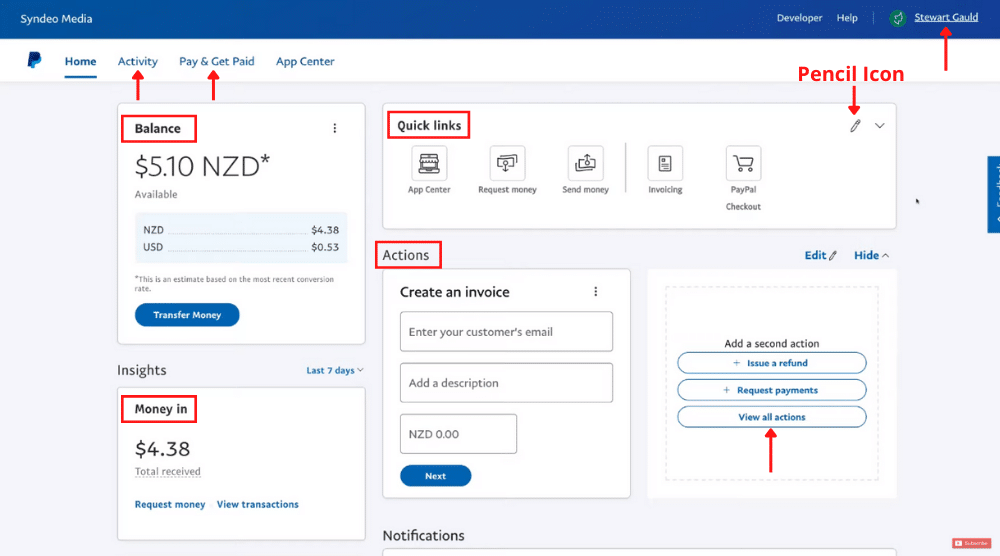Collapse the Quick links panel chevron
The width and height of the screenshot is (1000, 556).
tap(879, 126)
